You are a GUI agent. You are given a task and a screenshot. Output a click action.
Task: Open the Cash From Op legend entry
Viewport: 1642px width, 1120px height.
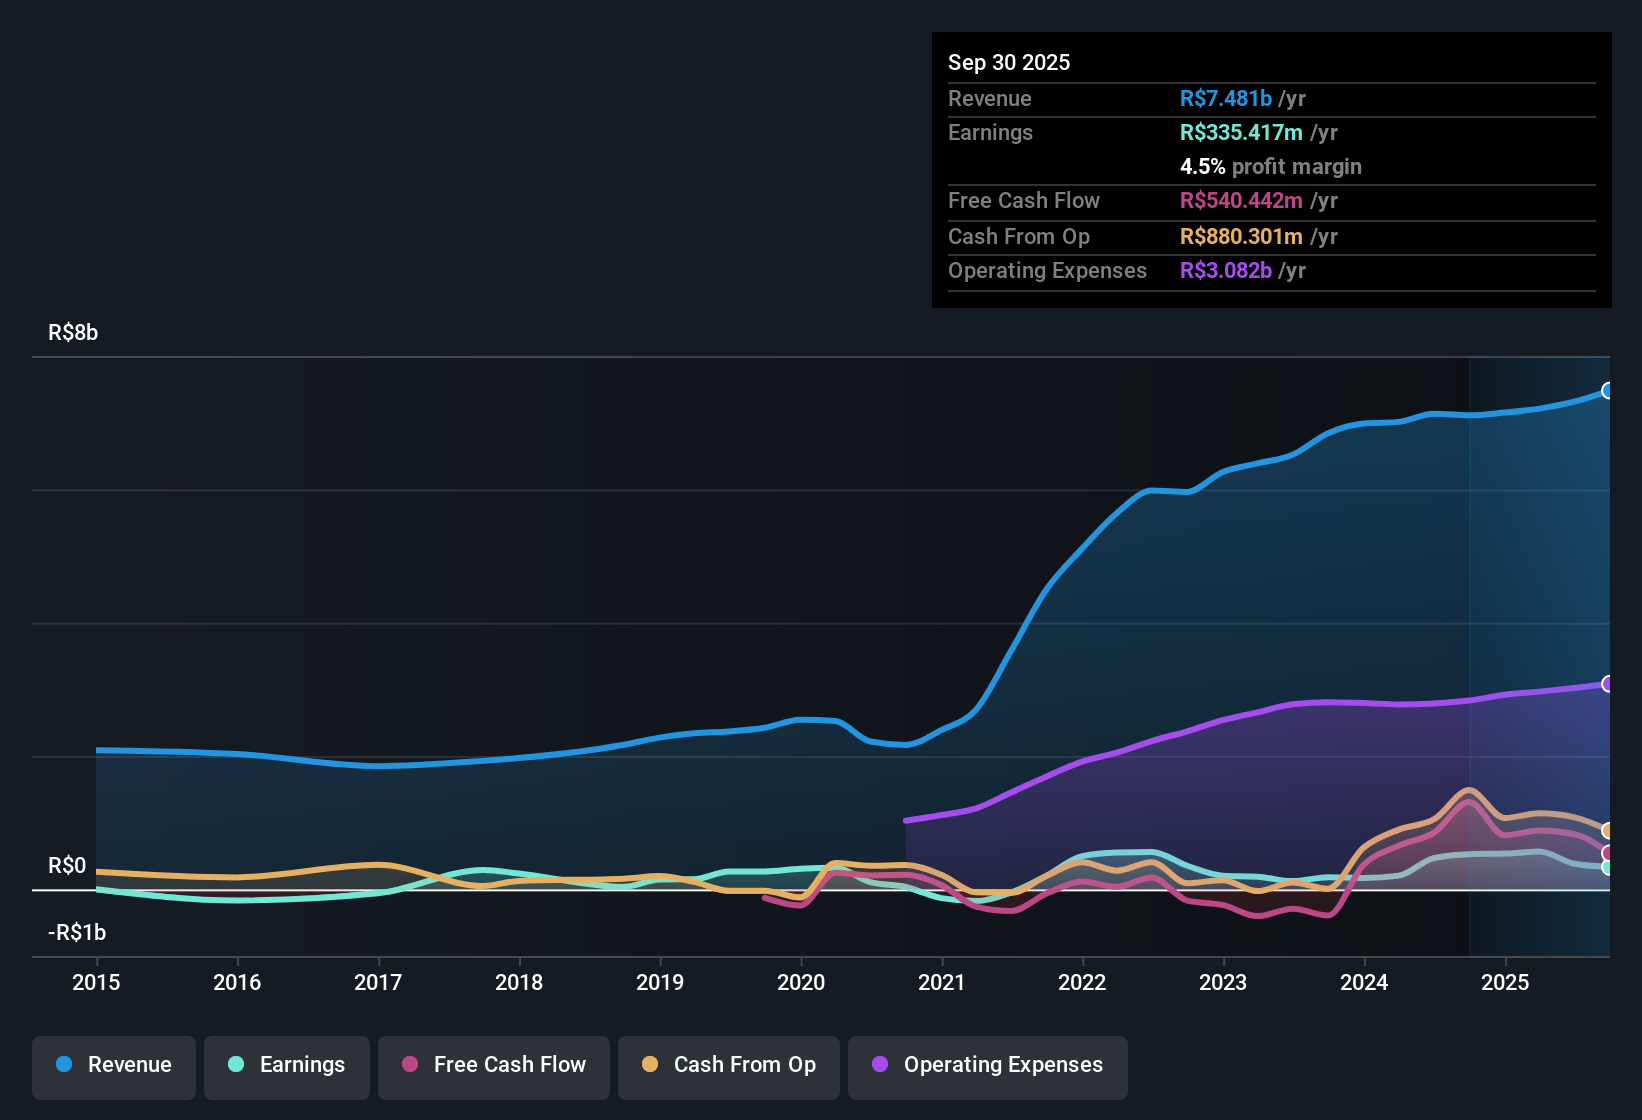coord(728,1065)
